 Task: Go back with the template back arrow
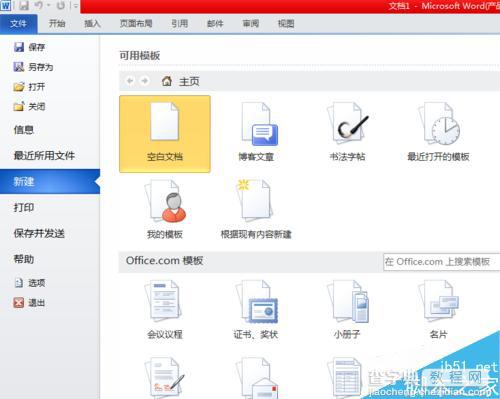coord(130,81)
